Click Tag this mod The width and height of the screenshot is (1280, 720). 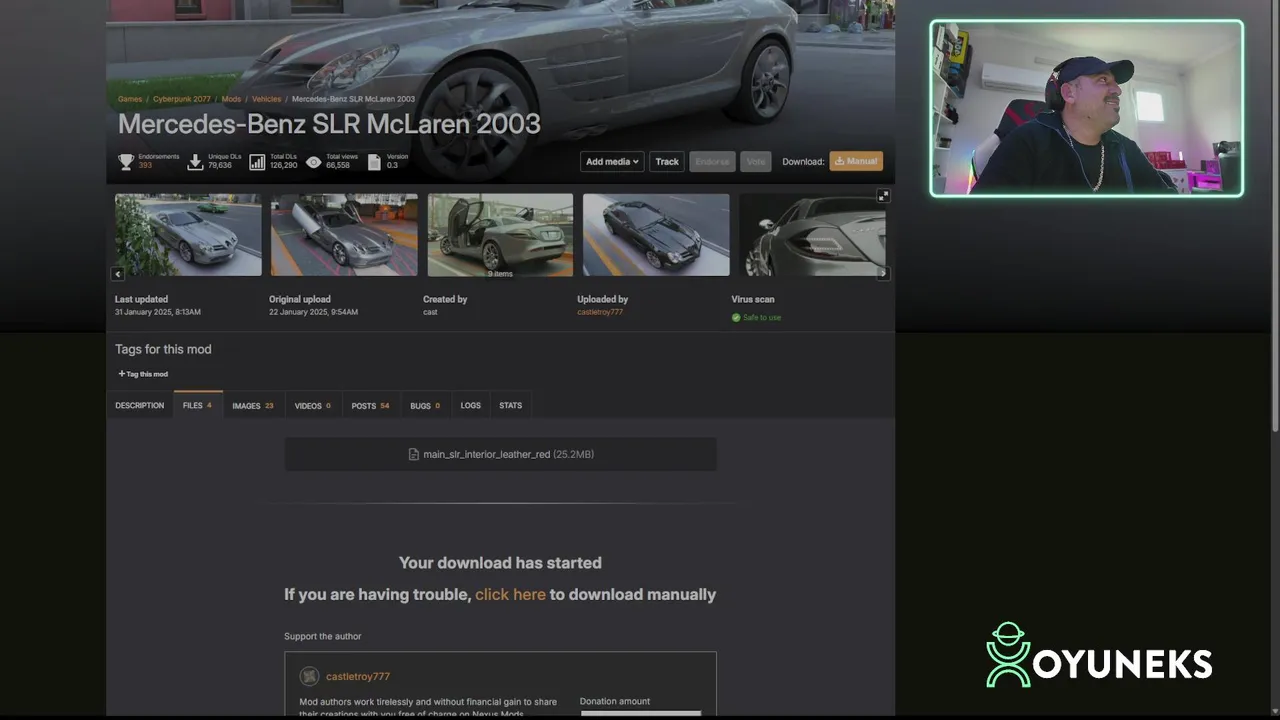[143, 374]
